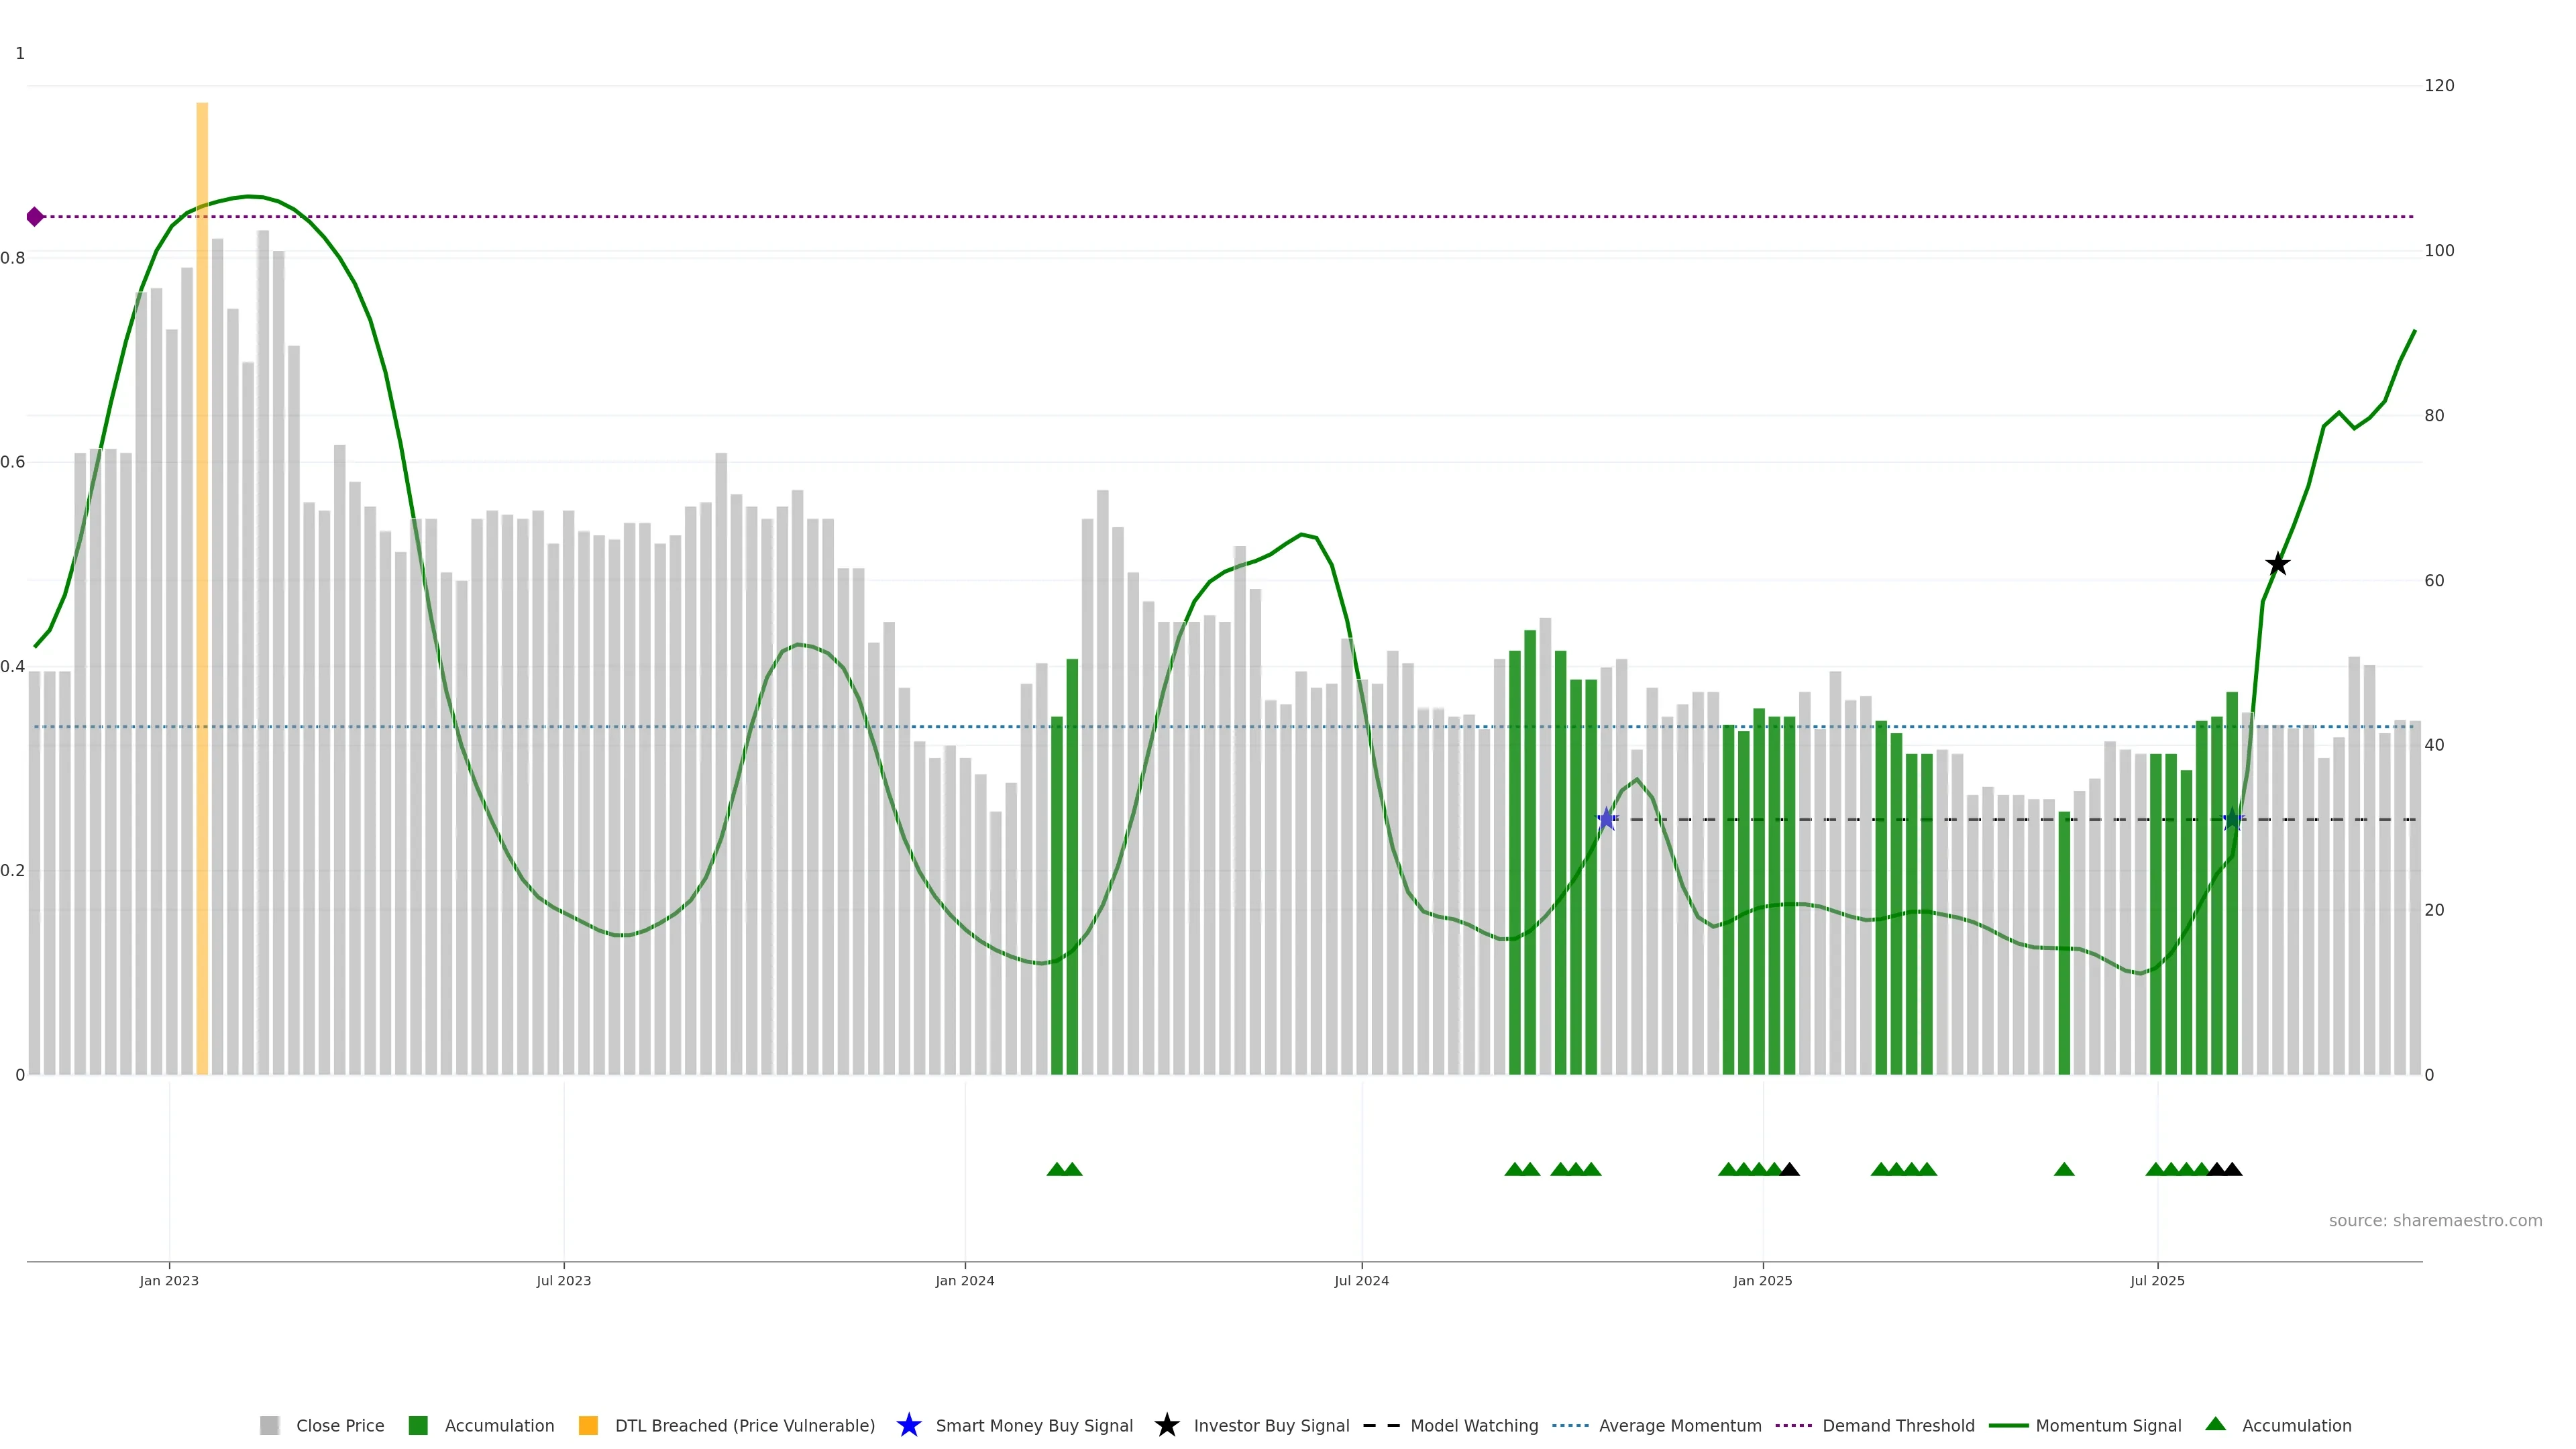Viewport: 2576px width, 1449px height.
Task: Click the purple Demand Threshold diamond marker
Action: 35,217
